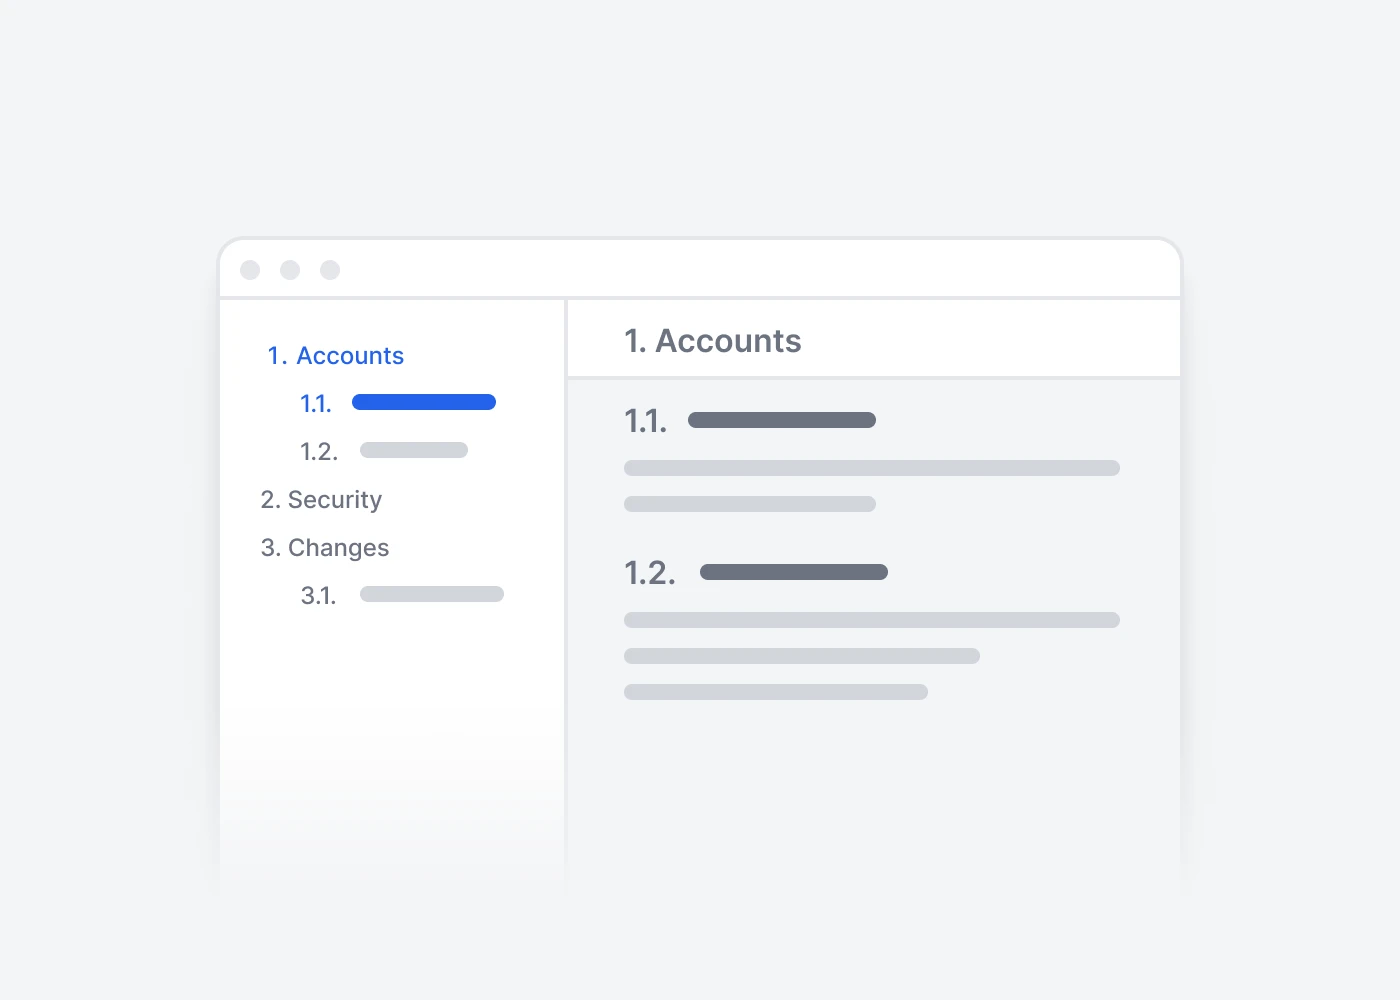Click the blue highlighted bar beside 1.1.
The height and width of the screenshot is (1000, 1400).
pos(424,402)
